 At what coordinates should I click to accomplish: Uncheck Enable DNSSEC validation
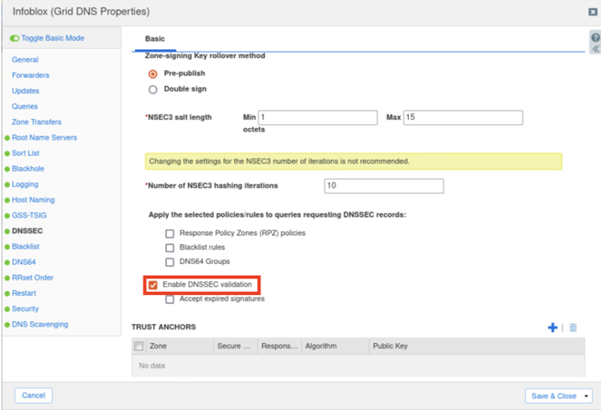(153, 285)
